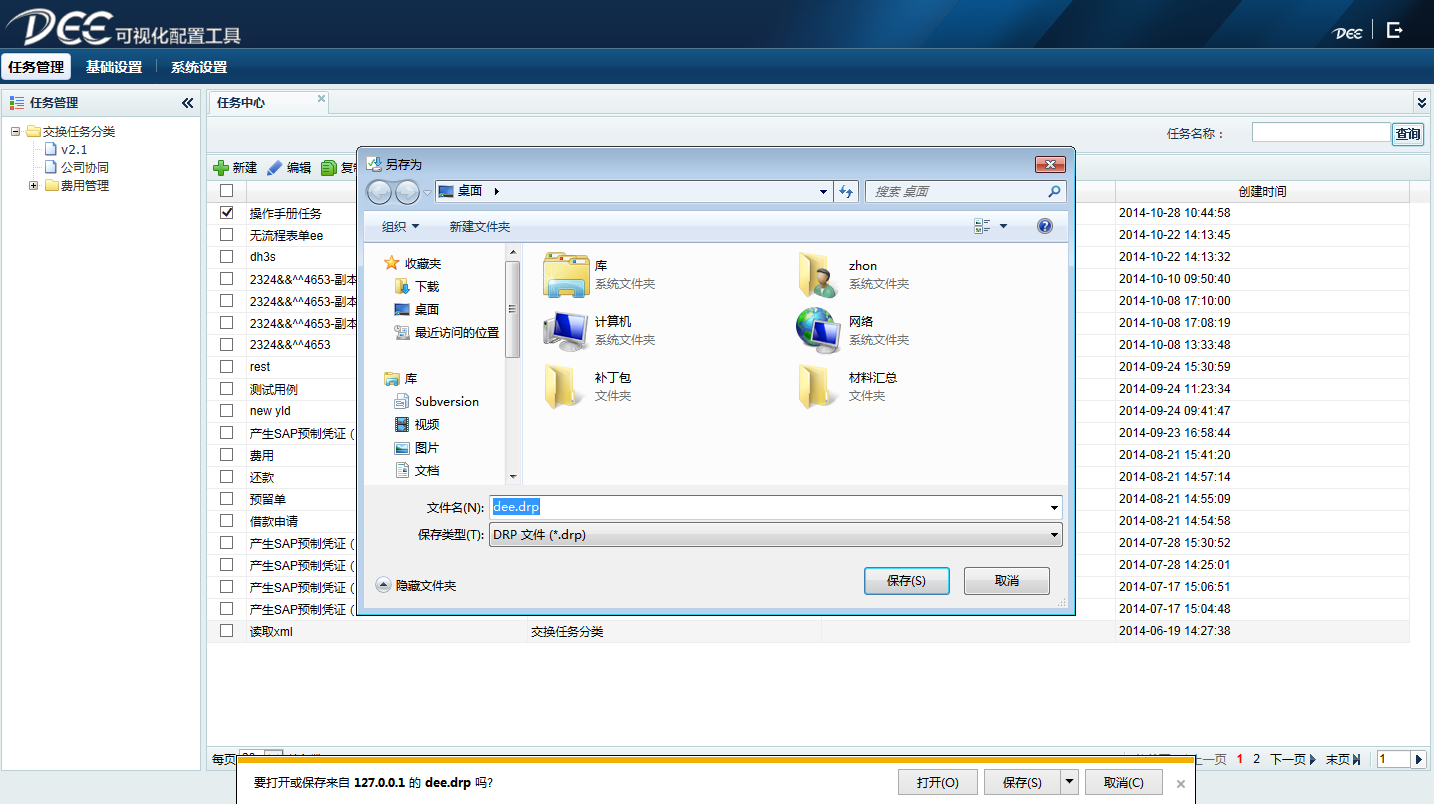Check the select-all checkbox in the table header
This screenshot has height=804, width=1434.
tap(227, 191)
